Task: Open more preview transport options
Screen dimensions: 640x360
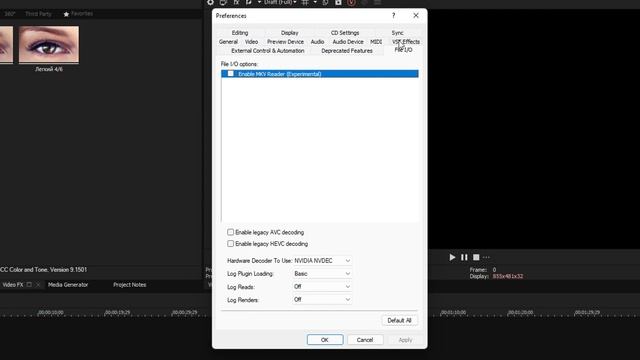Action: click(487, 257)
